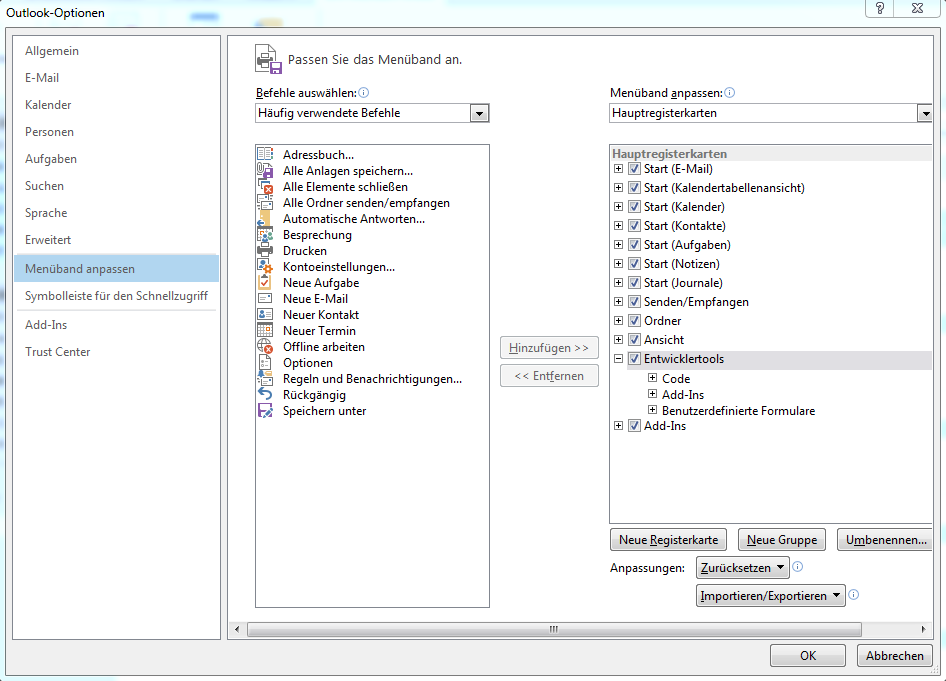Open the Erweitert options category
The width and height of the screenshot is (946, 681).
[116, 240]
